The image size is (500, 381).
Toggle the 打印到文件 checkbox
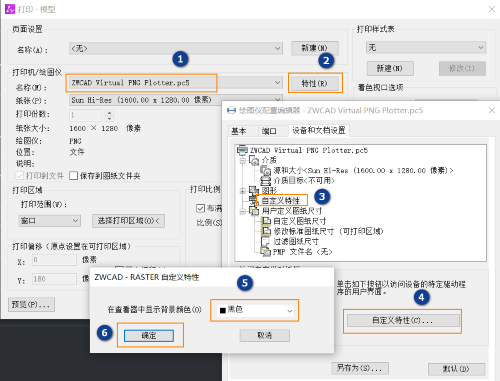pyautogui.click(x=20, y=176)
